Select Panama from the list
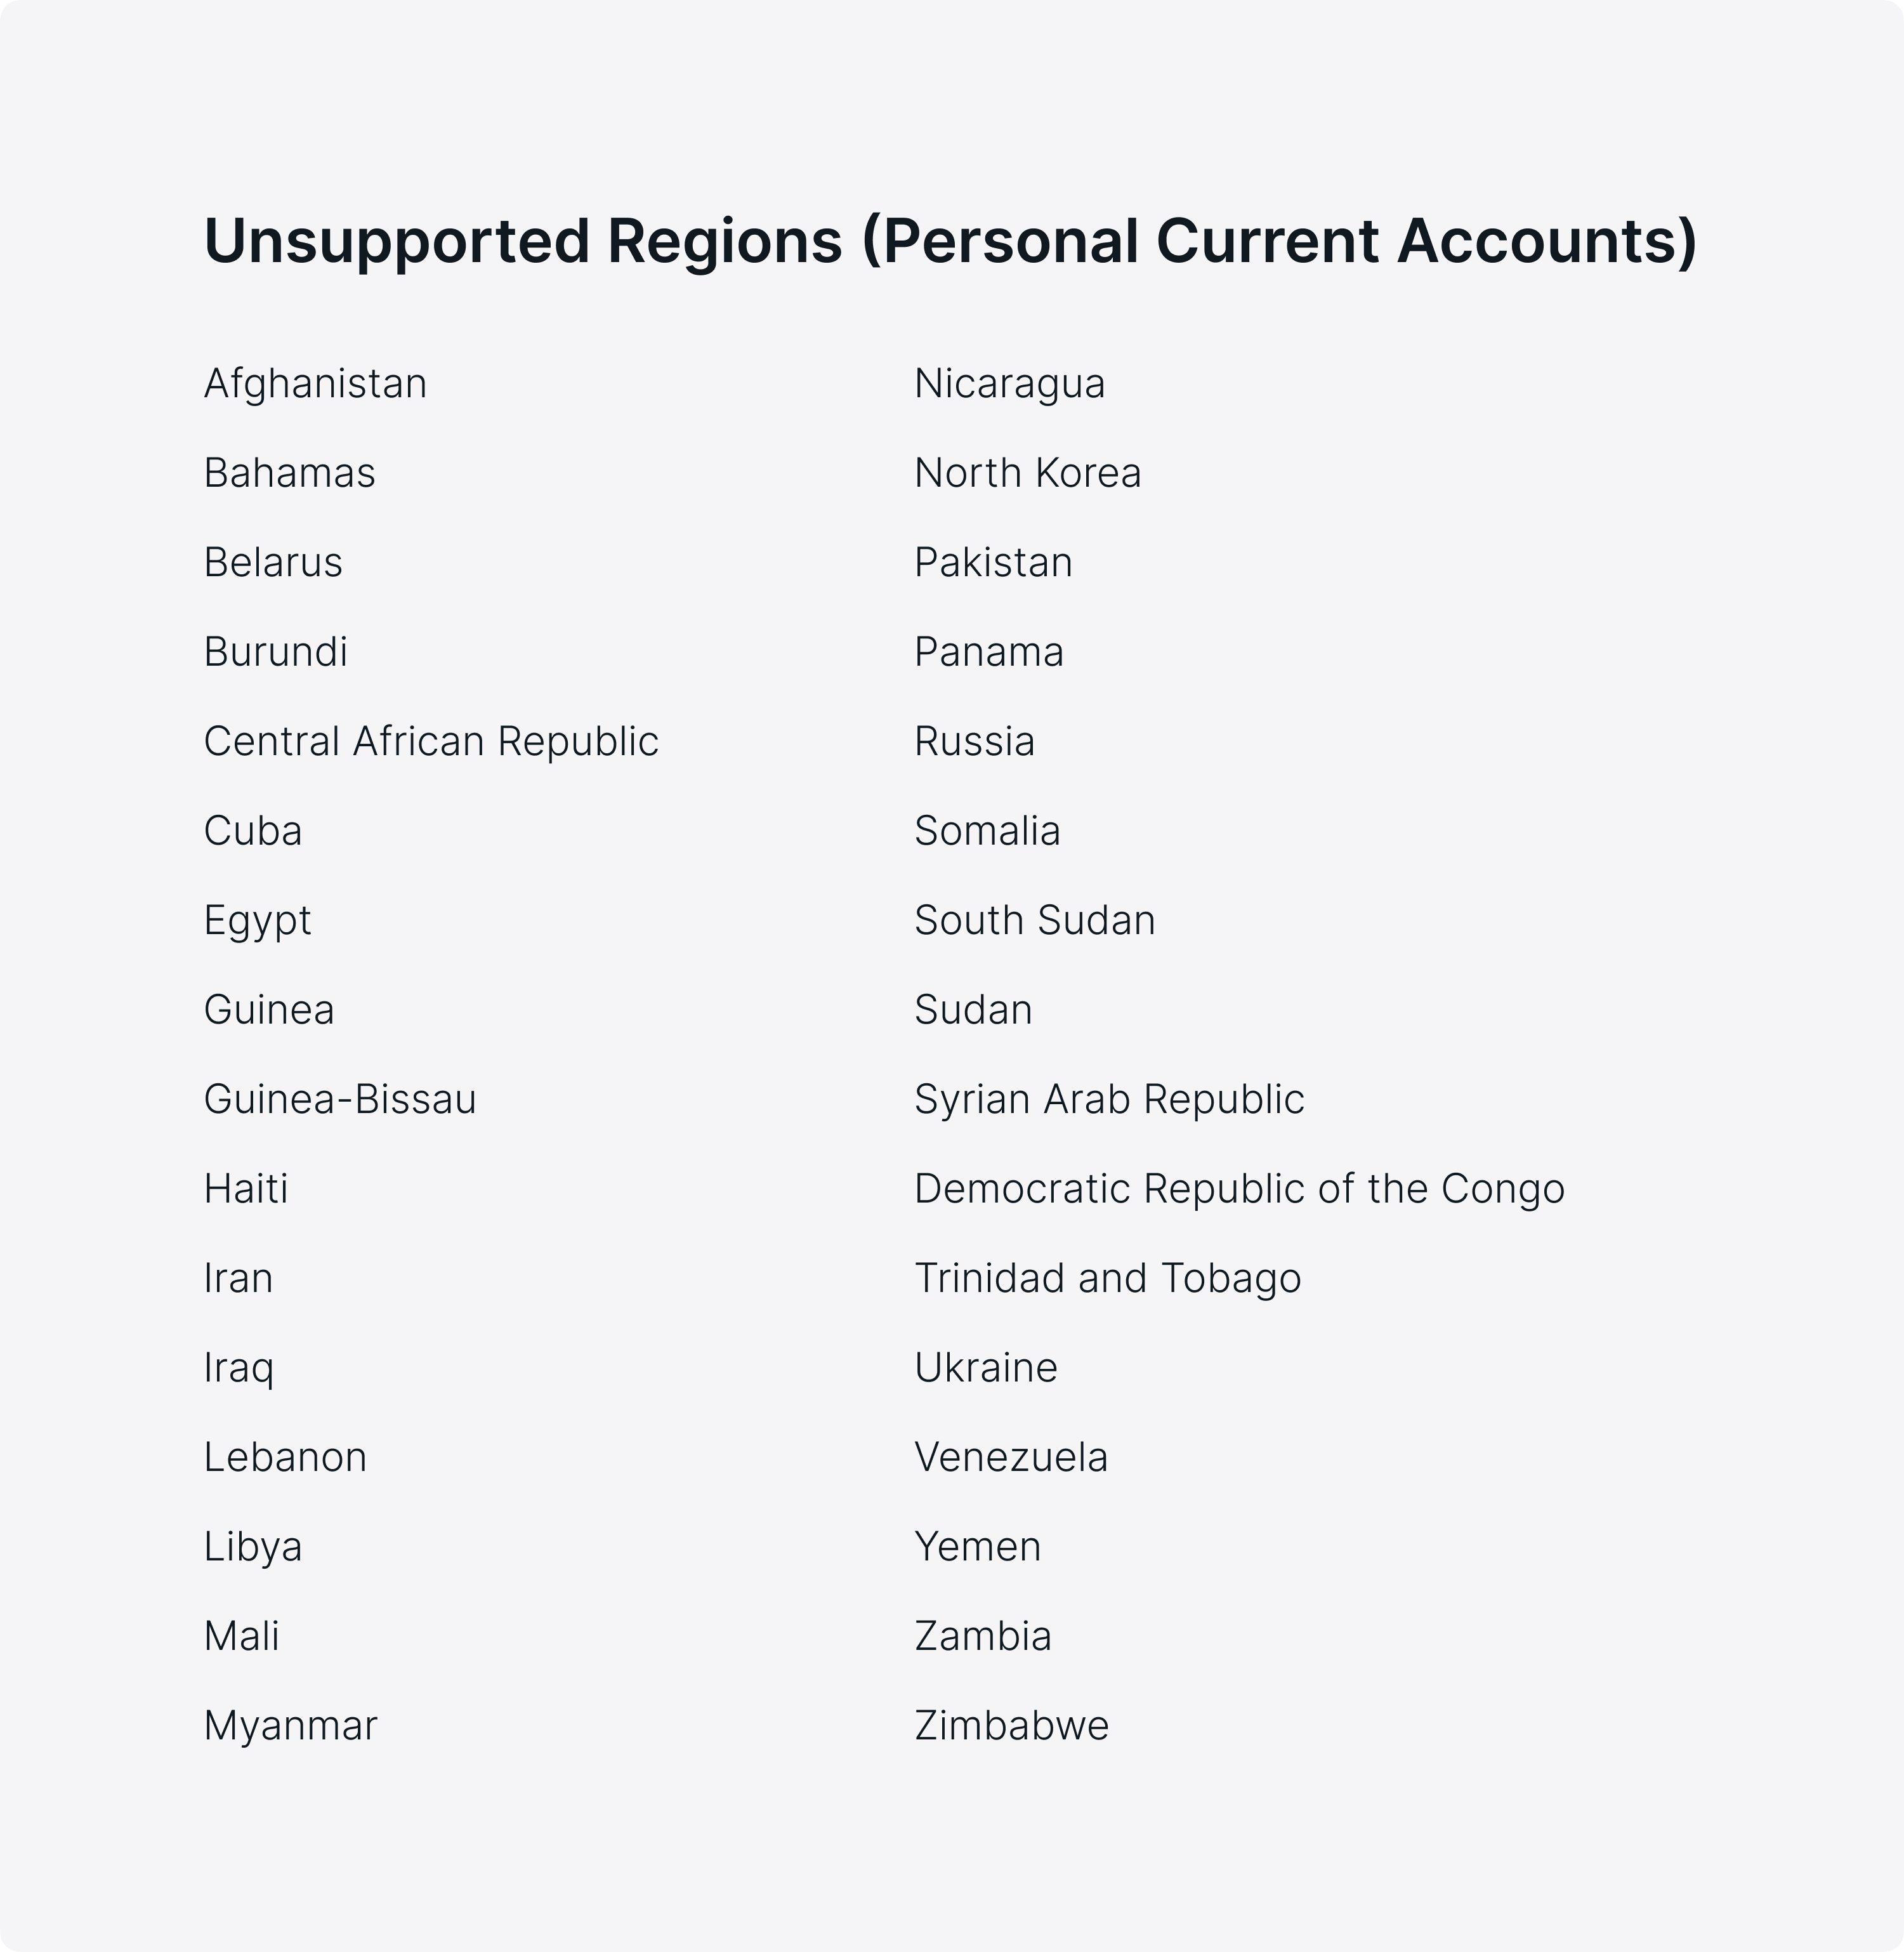The height and width of the screenshot is (1952, 1904). click(989, 652)
